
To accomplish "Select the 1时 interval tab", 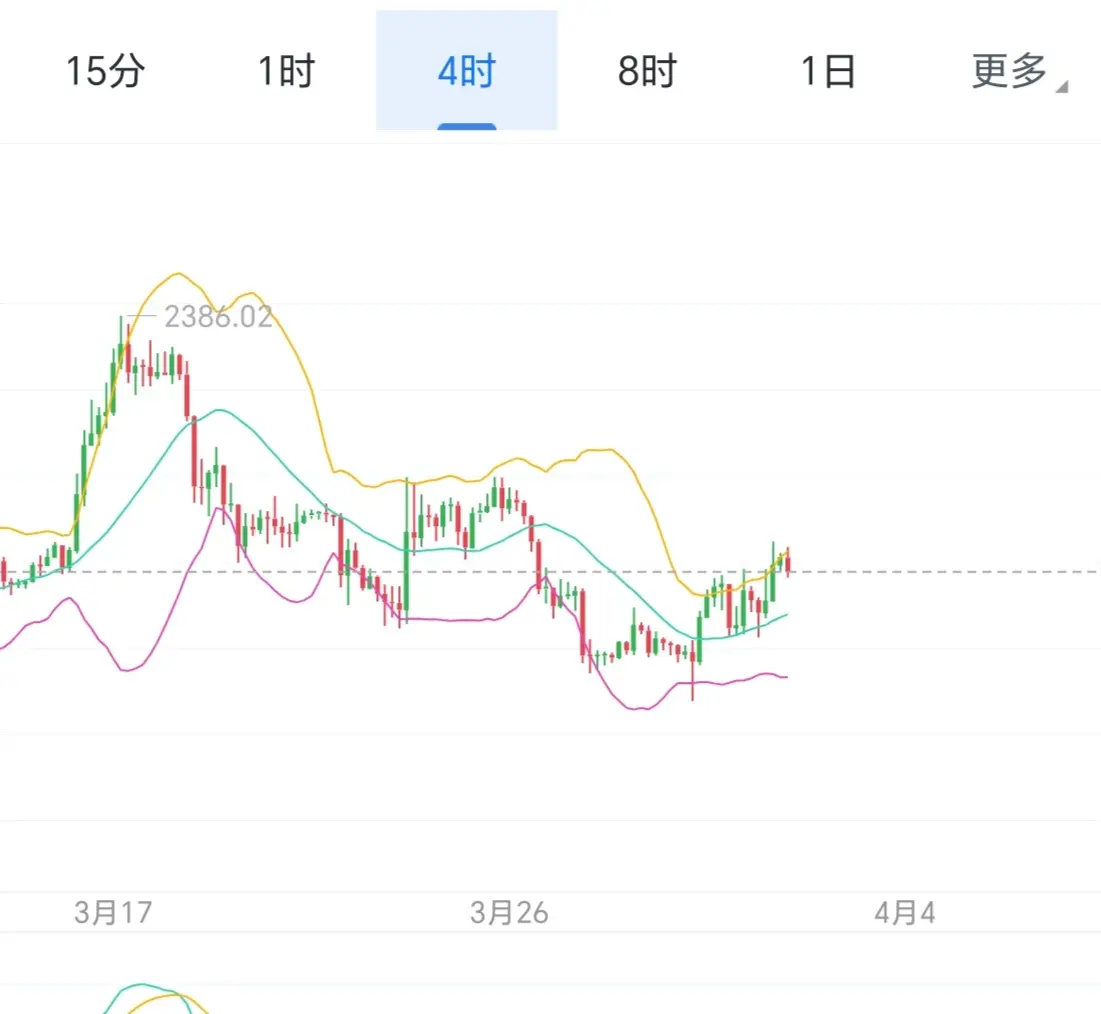I will tap(286, 72).
